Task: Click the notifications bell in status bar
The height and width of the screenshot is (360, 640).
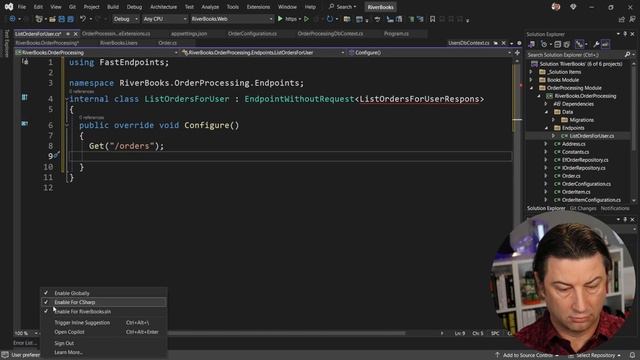Action: tap(632, 355)
